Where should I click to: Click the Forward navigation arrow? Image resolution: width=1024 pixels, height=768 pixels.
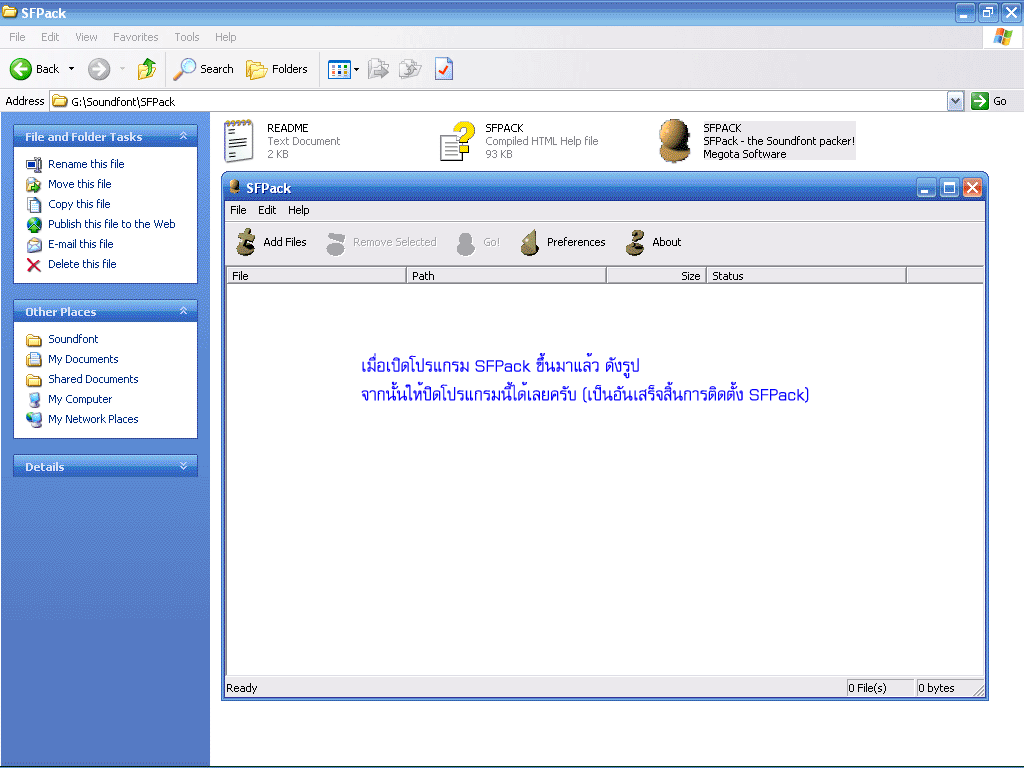click(99, 69)
